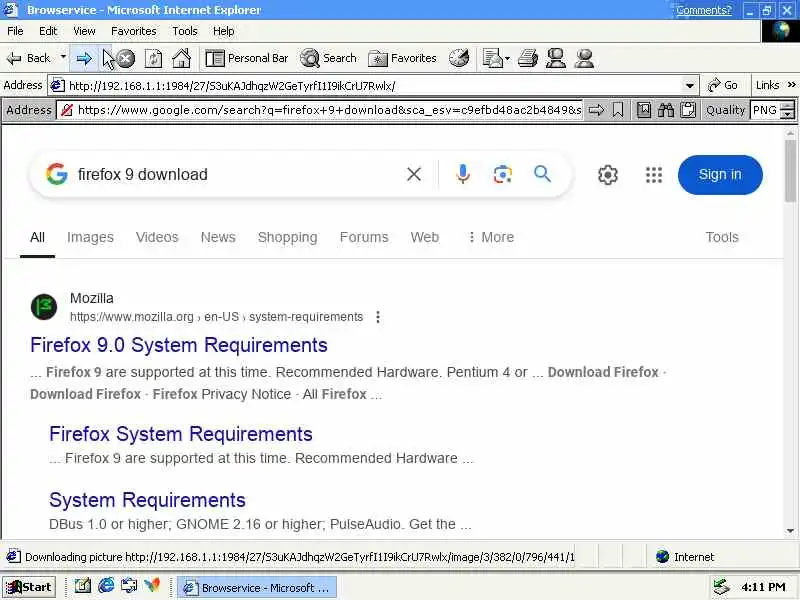The width and height of the screenshot is (800, 600).
Task: Start voice search with microphone icon
Action: click(463, 174)
